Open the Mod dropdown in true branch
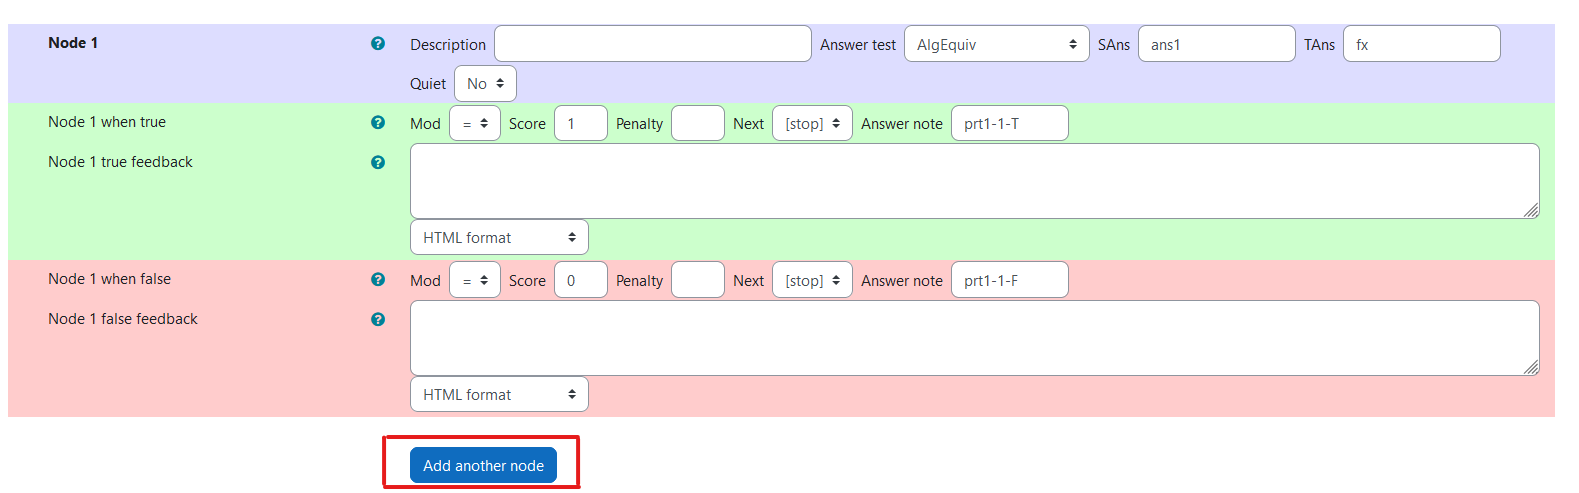This screenshot has height=493, width=1579. tap(475, 124)
